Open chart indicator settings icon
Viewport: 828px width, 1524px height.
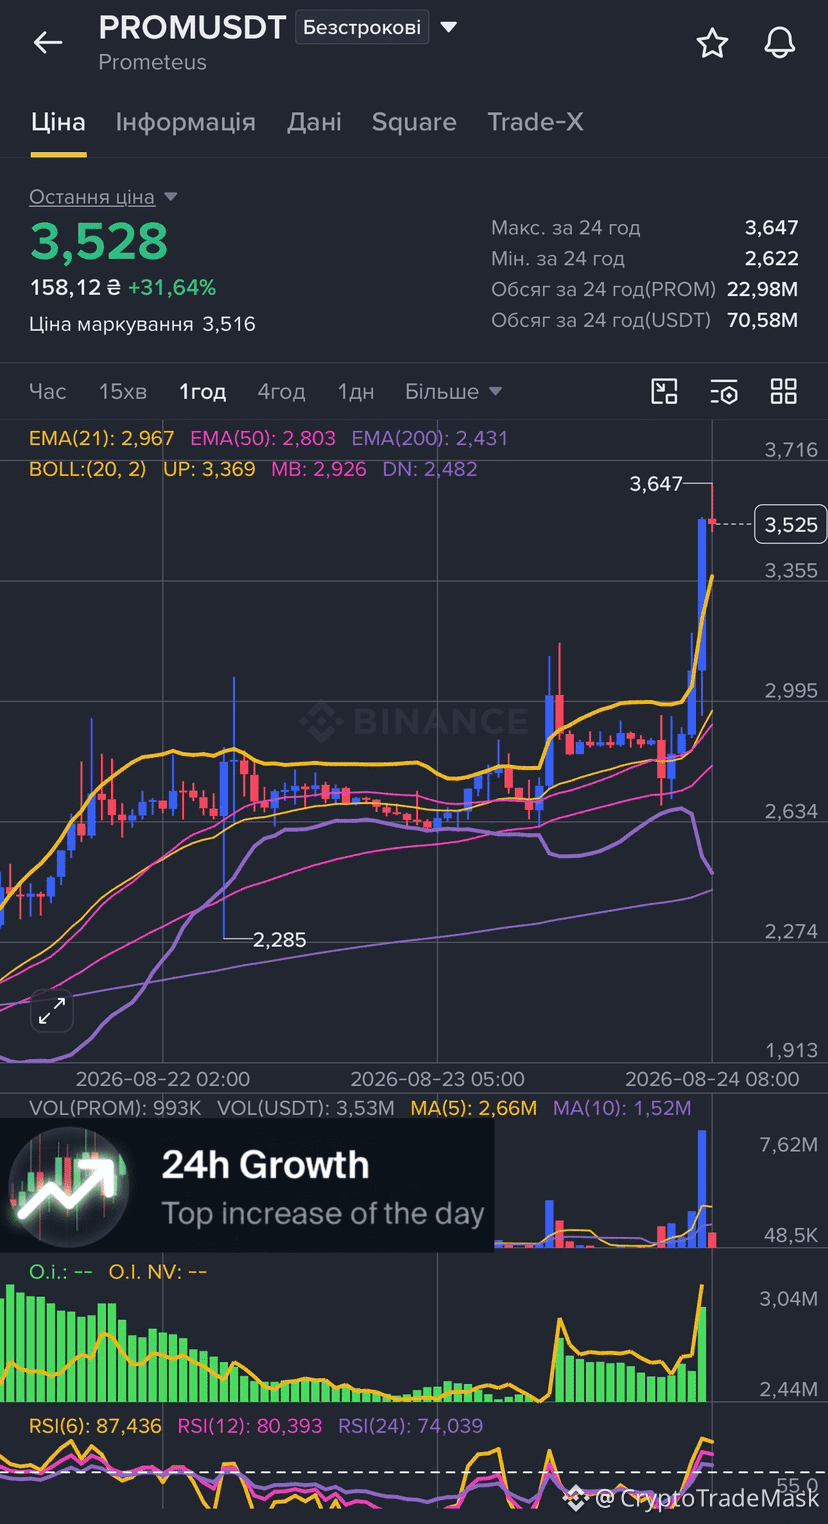tap(724, 391)
